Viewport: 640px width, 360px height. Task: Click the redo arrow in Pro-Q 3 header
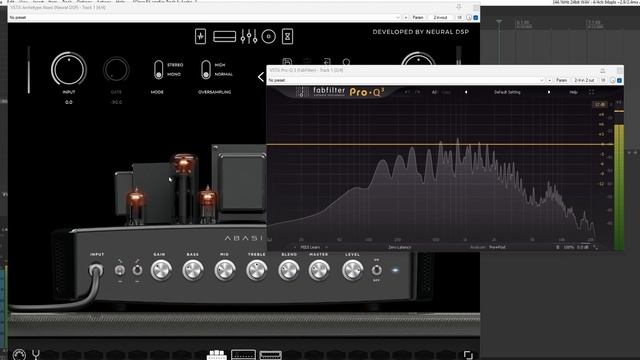418,92
